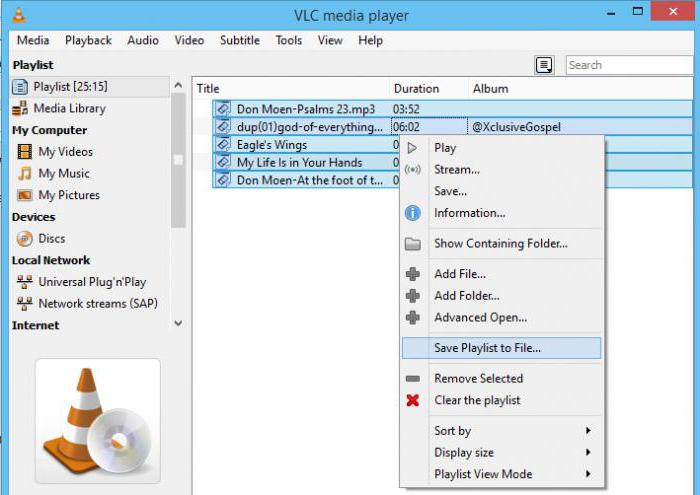Click the folder icon for Show Containing Folder

[412, 244]
